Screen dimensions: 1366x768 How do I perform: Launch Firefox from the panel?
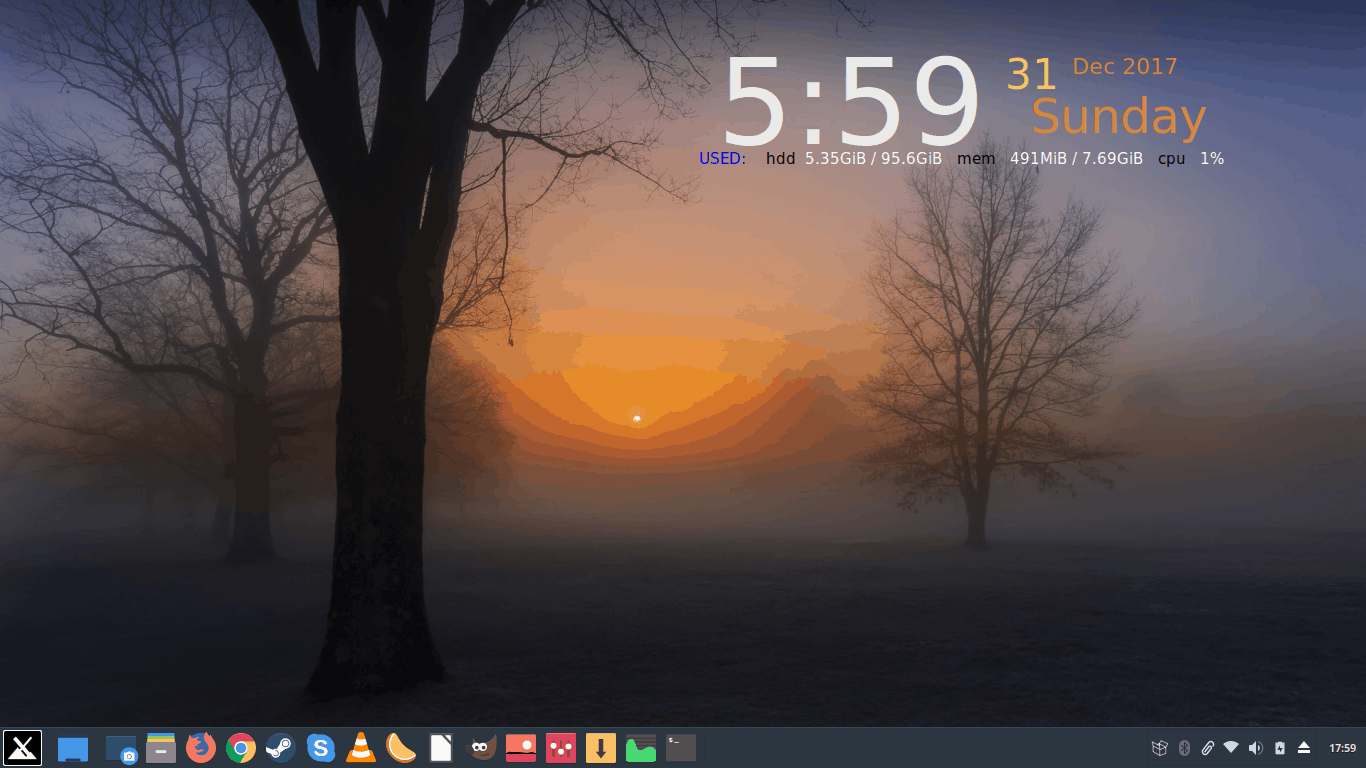click(x=201, y=747)
